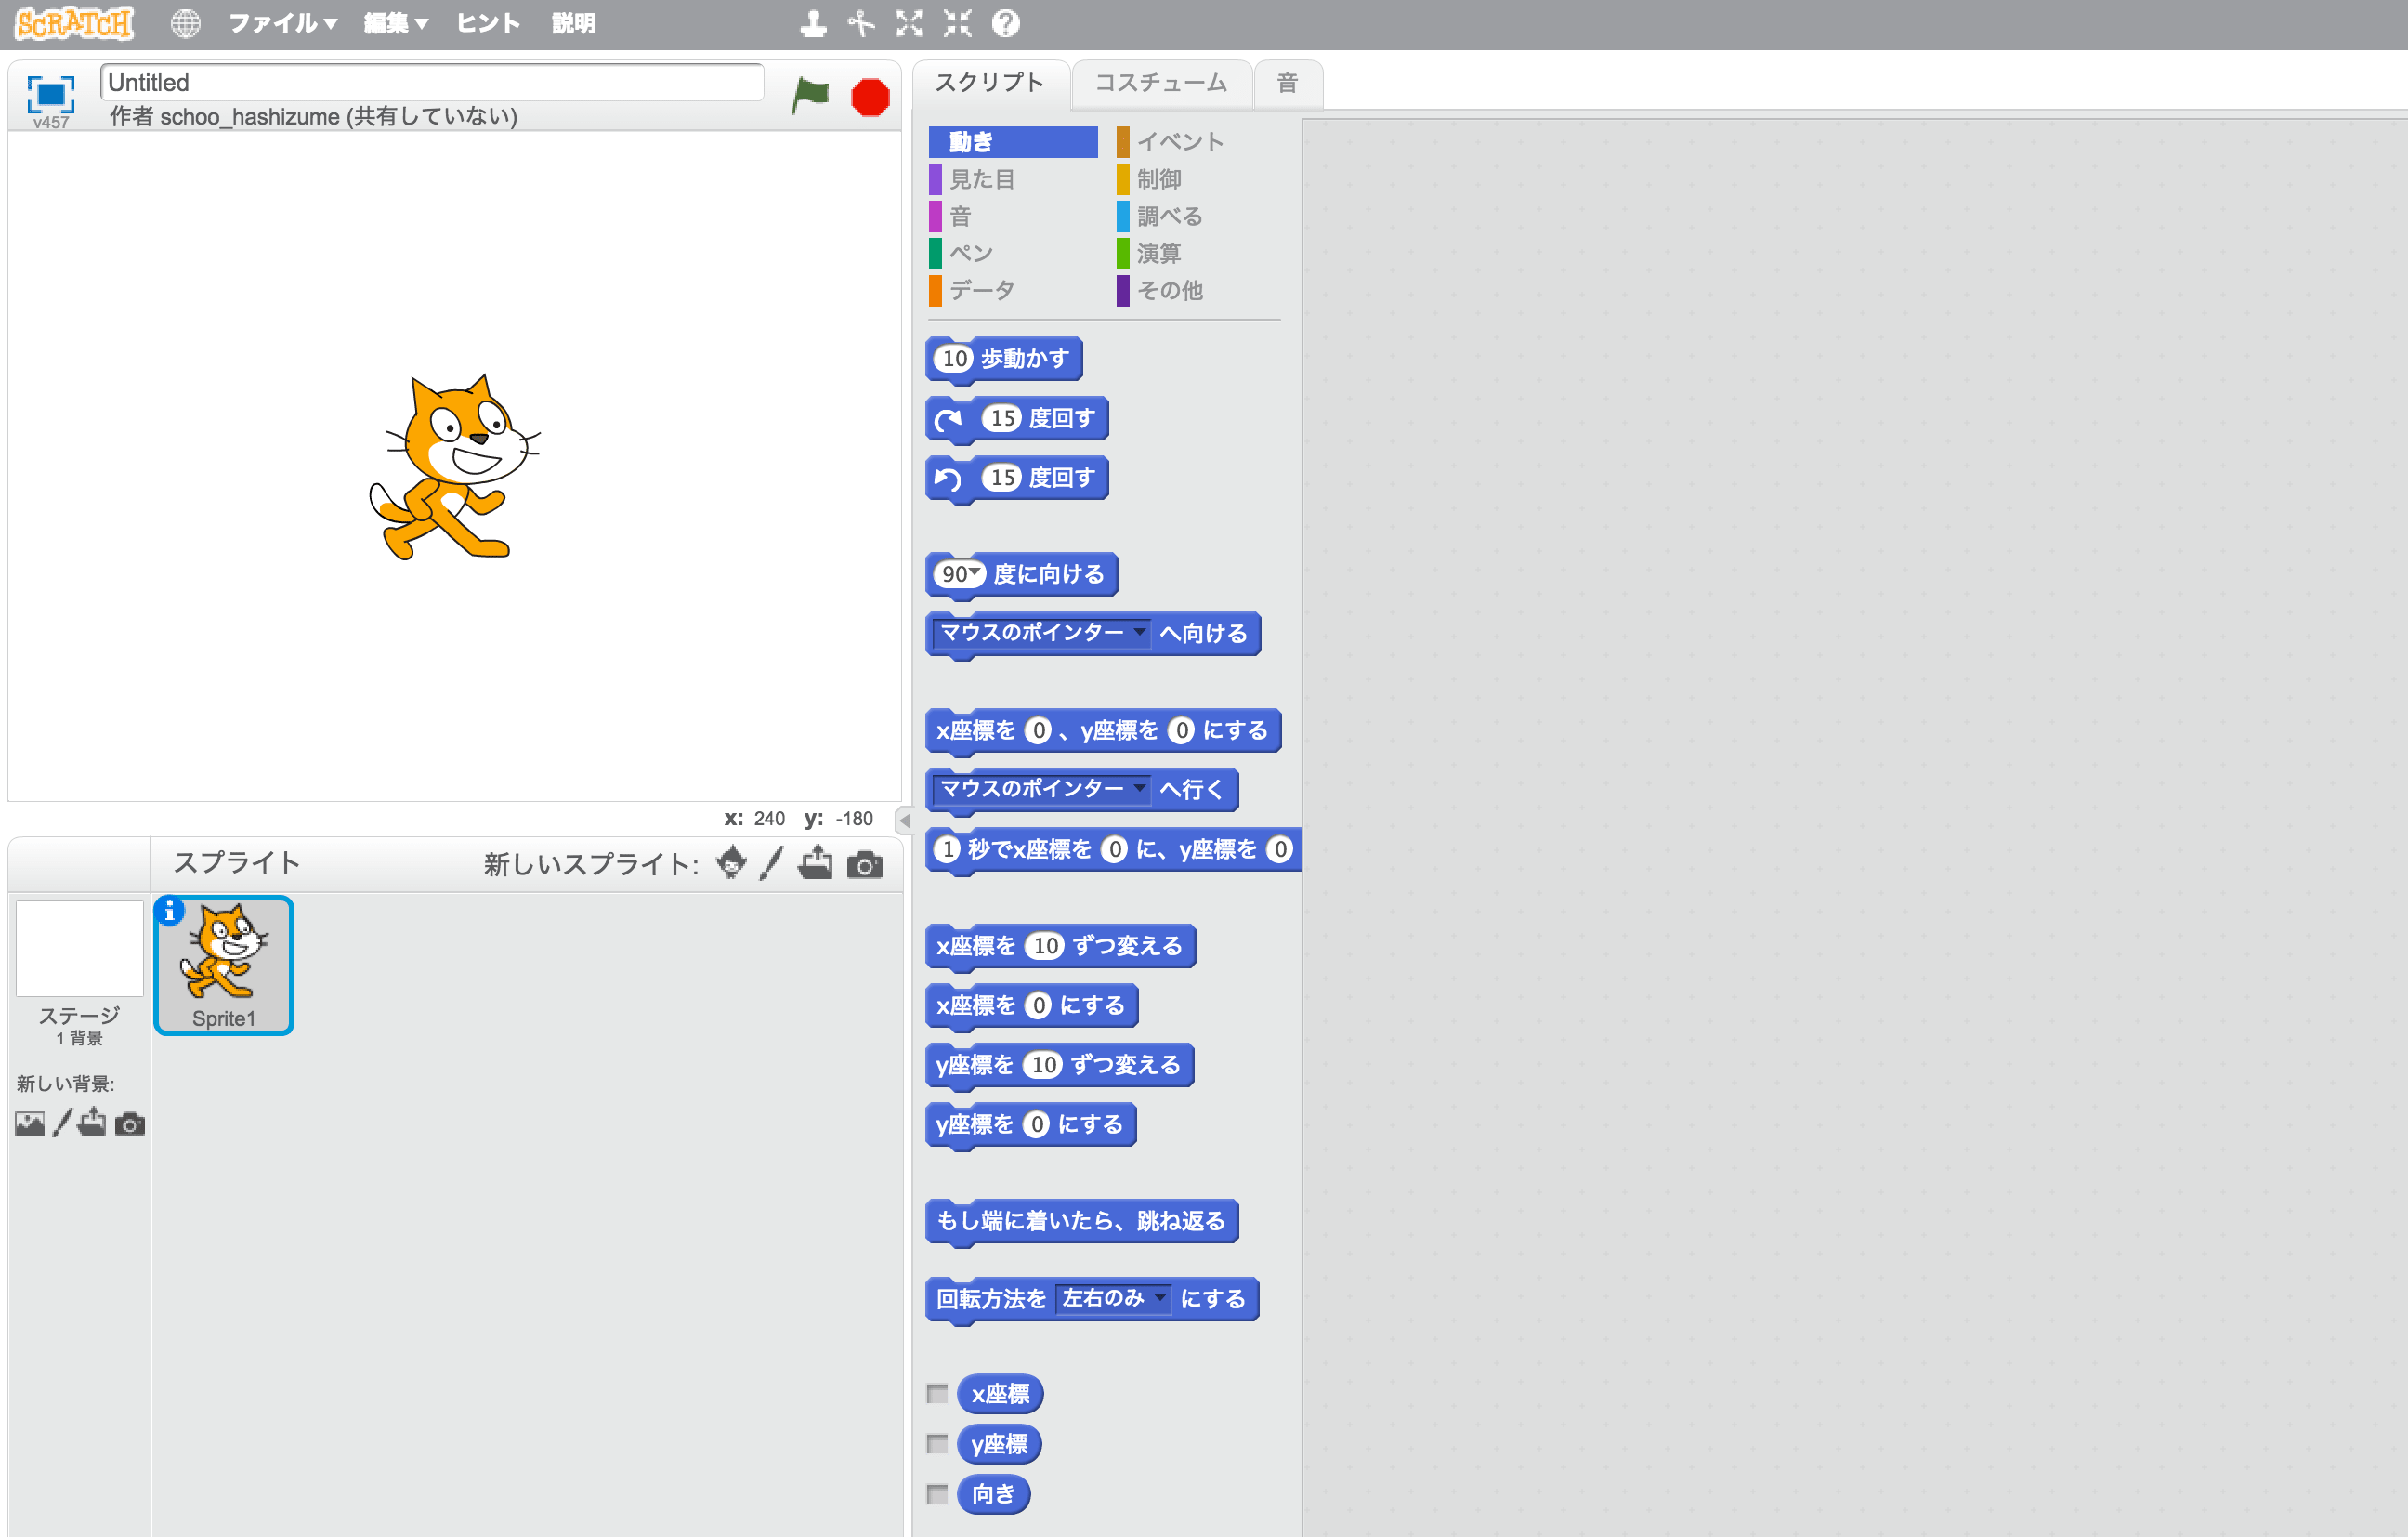Select the block help question-mark tool
This screenshot has width=2408, height=1537.
(1006, 23)
